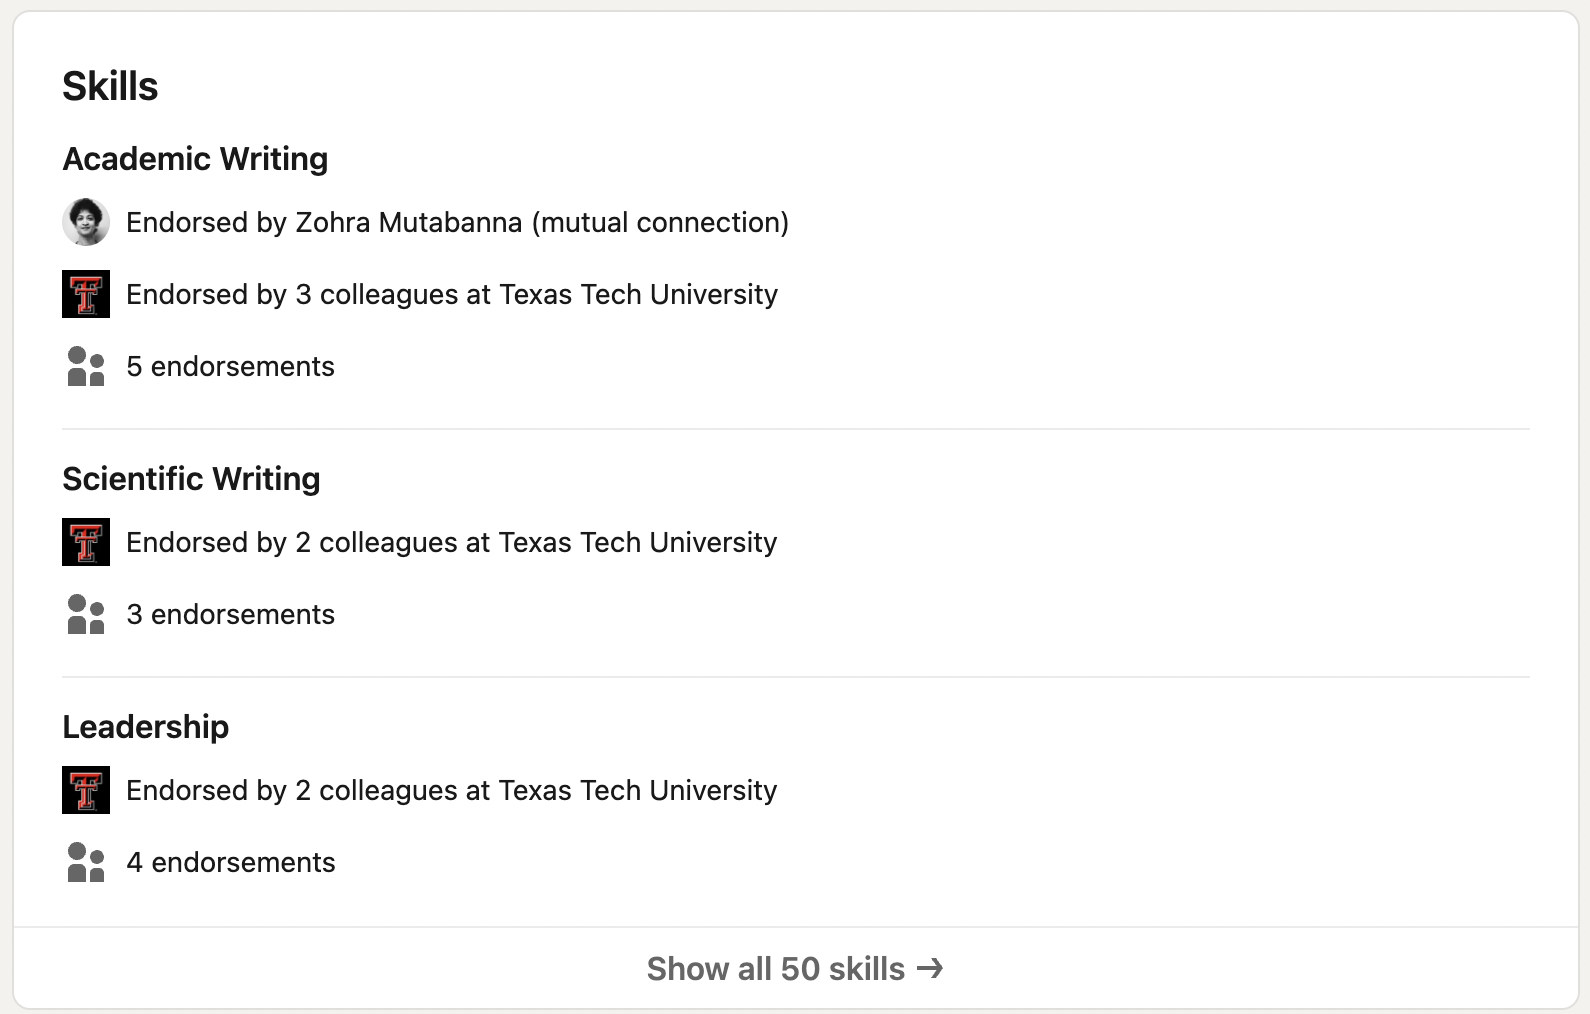View the 4 endorsements for Leadership
This screenshot has height=1014, width=1590.
tap(231, 862)
